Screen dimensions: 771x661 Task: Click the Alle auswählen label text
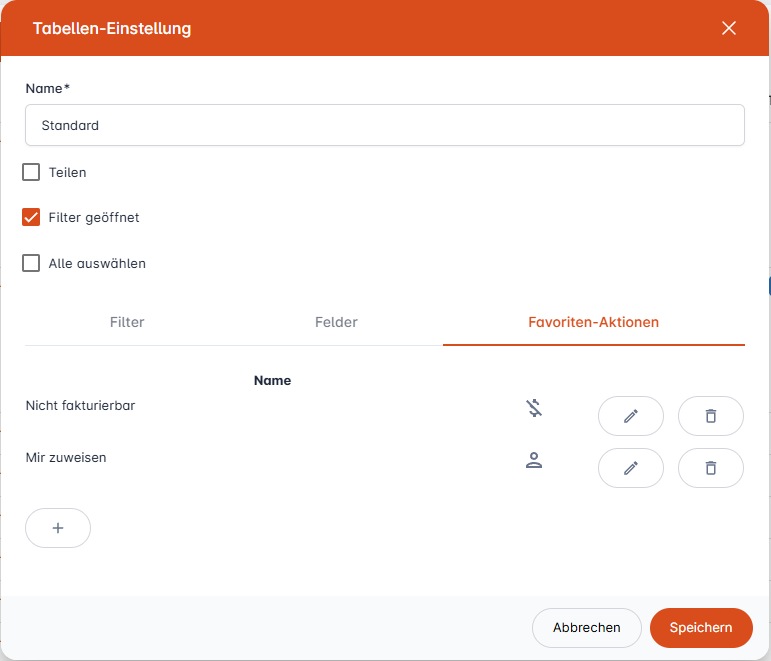[x=97, y=264]
